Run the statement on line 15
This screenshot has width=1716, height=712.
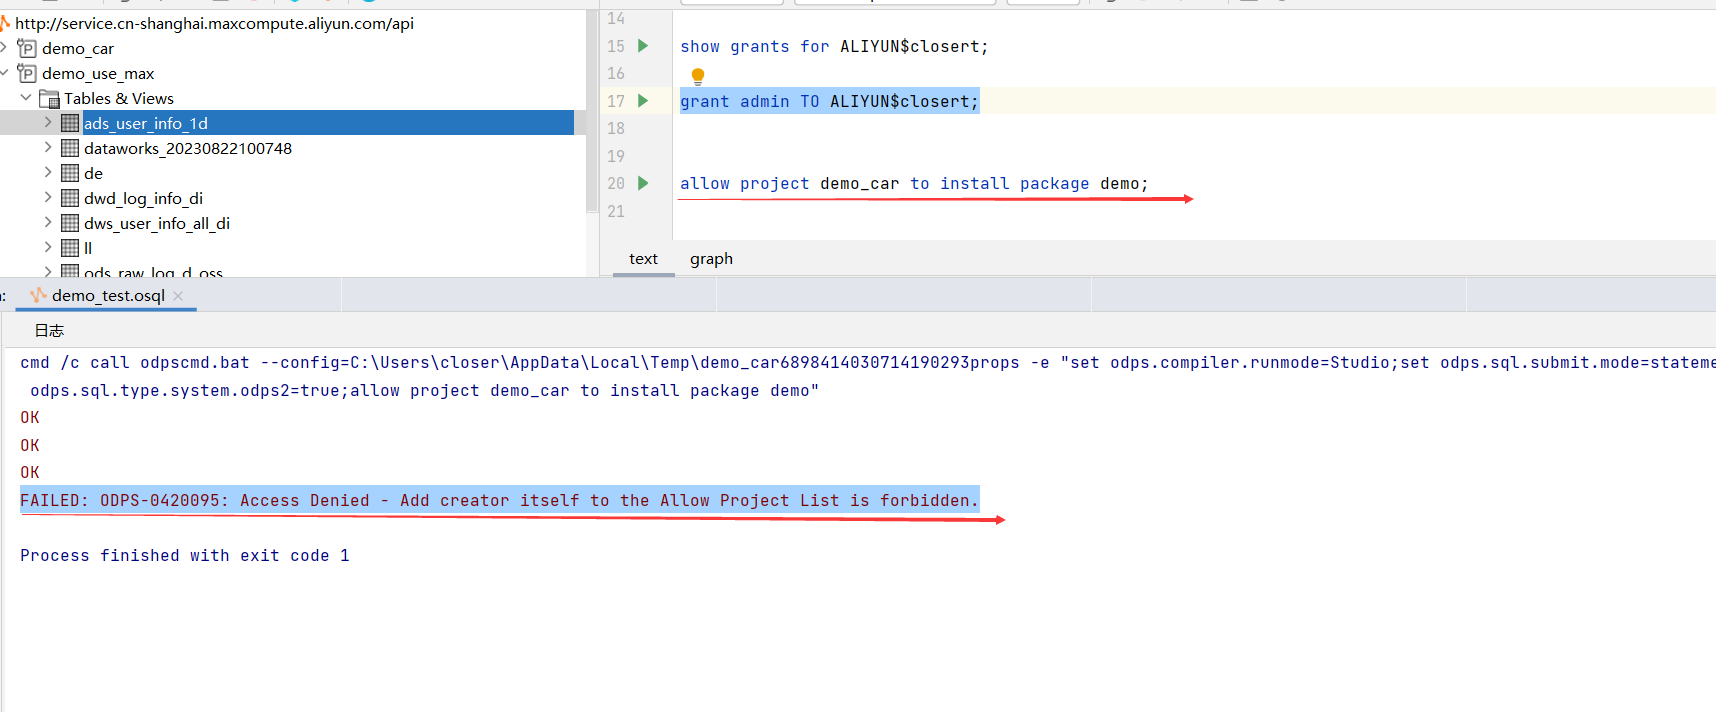(643, 46)
